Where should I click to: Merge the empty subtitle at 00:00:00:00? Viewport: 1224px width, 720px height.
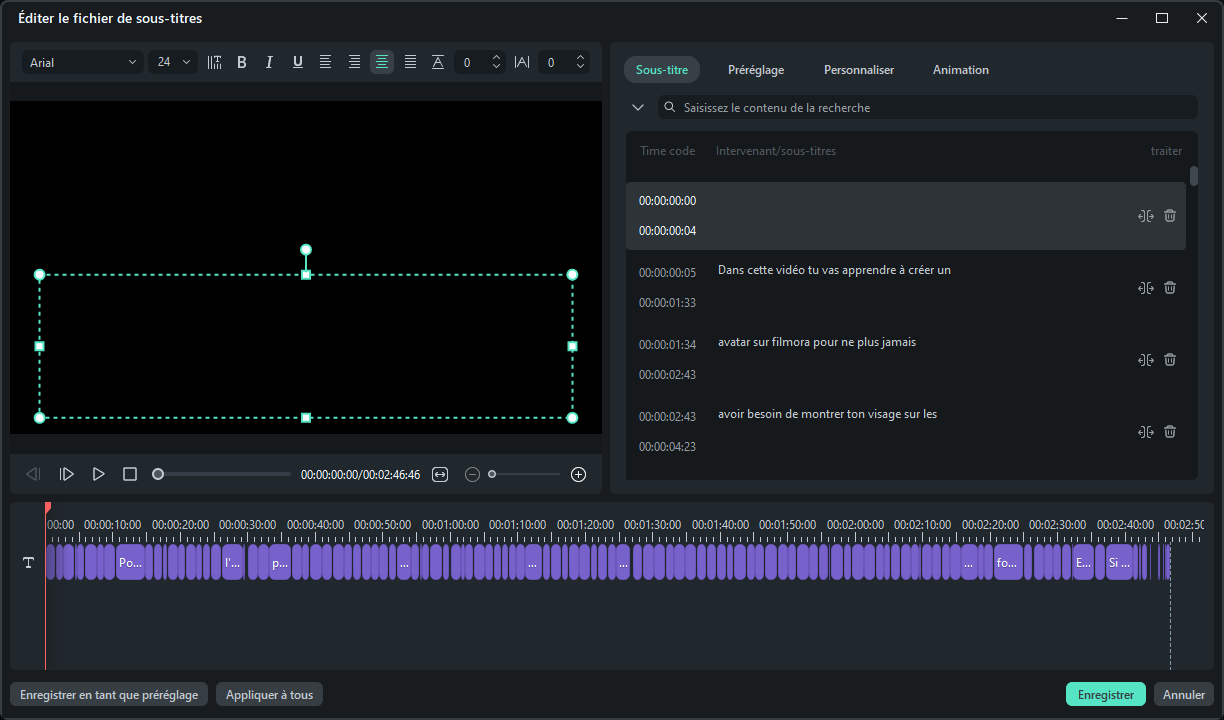(1146, 216)
